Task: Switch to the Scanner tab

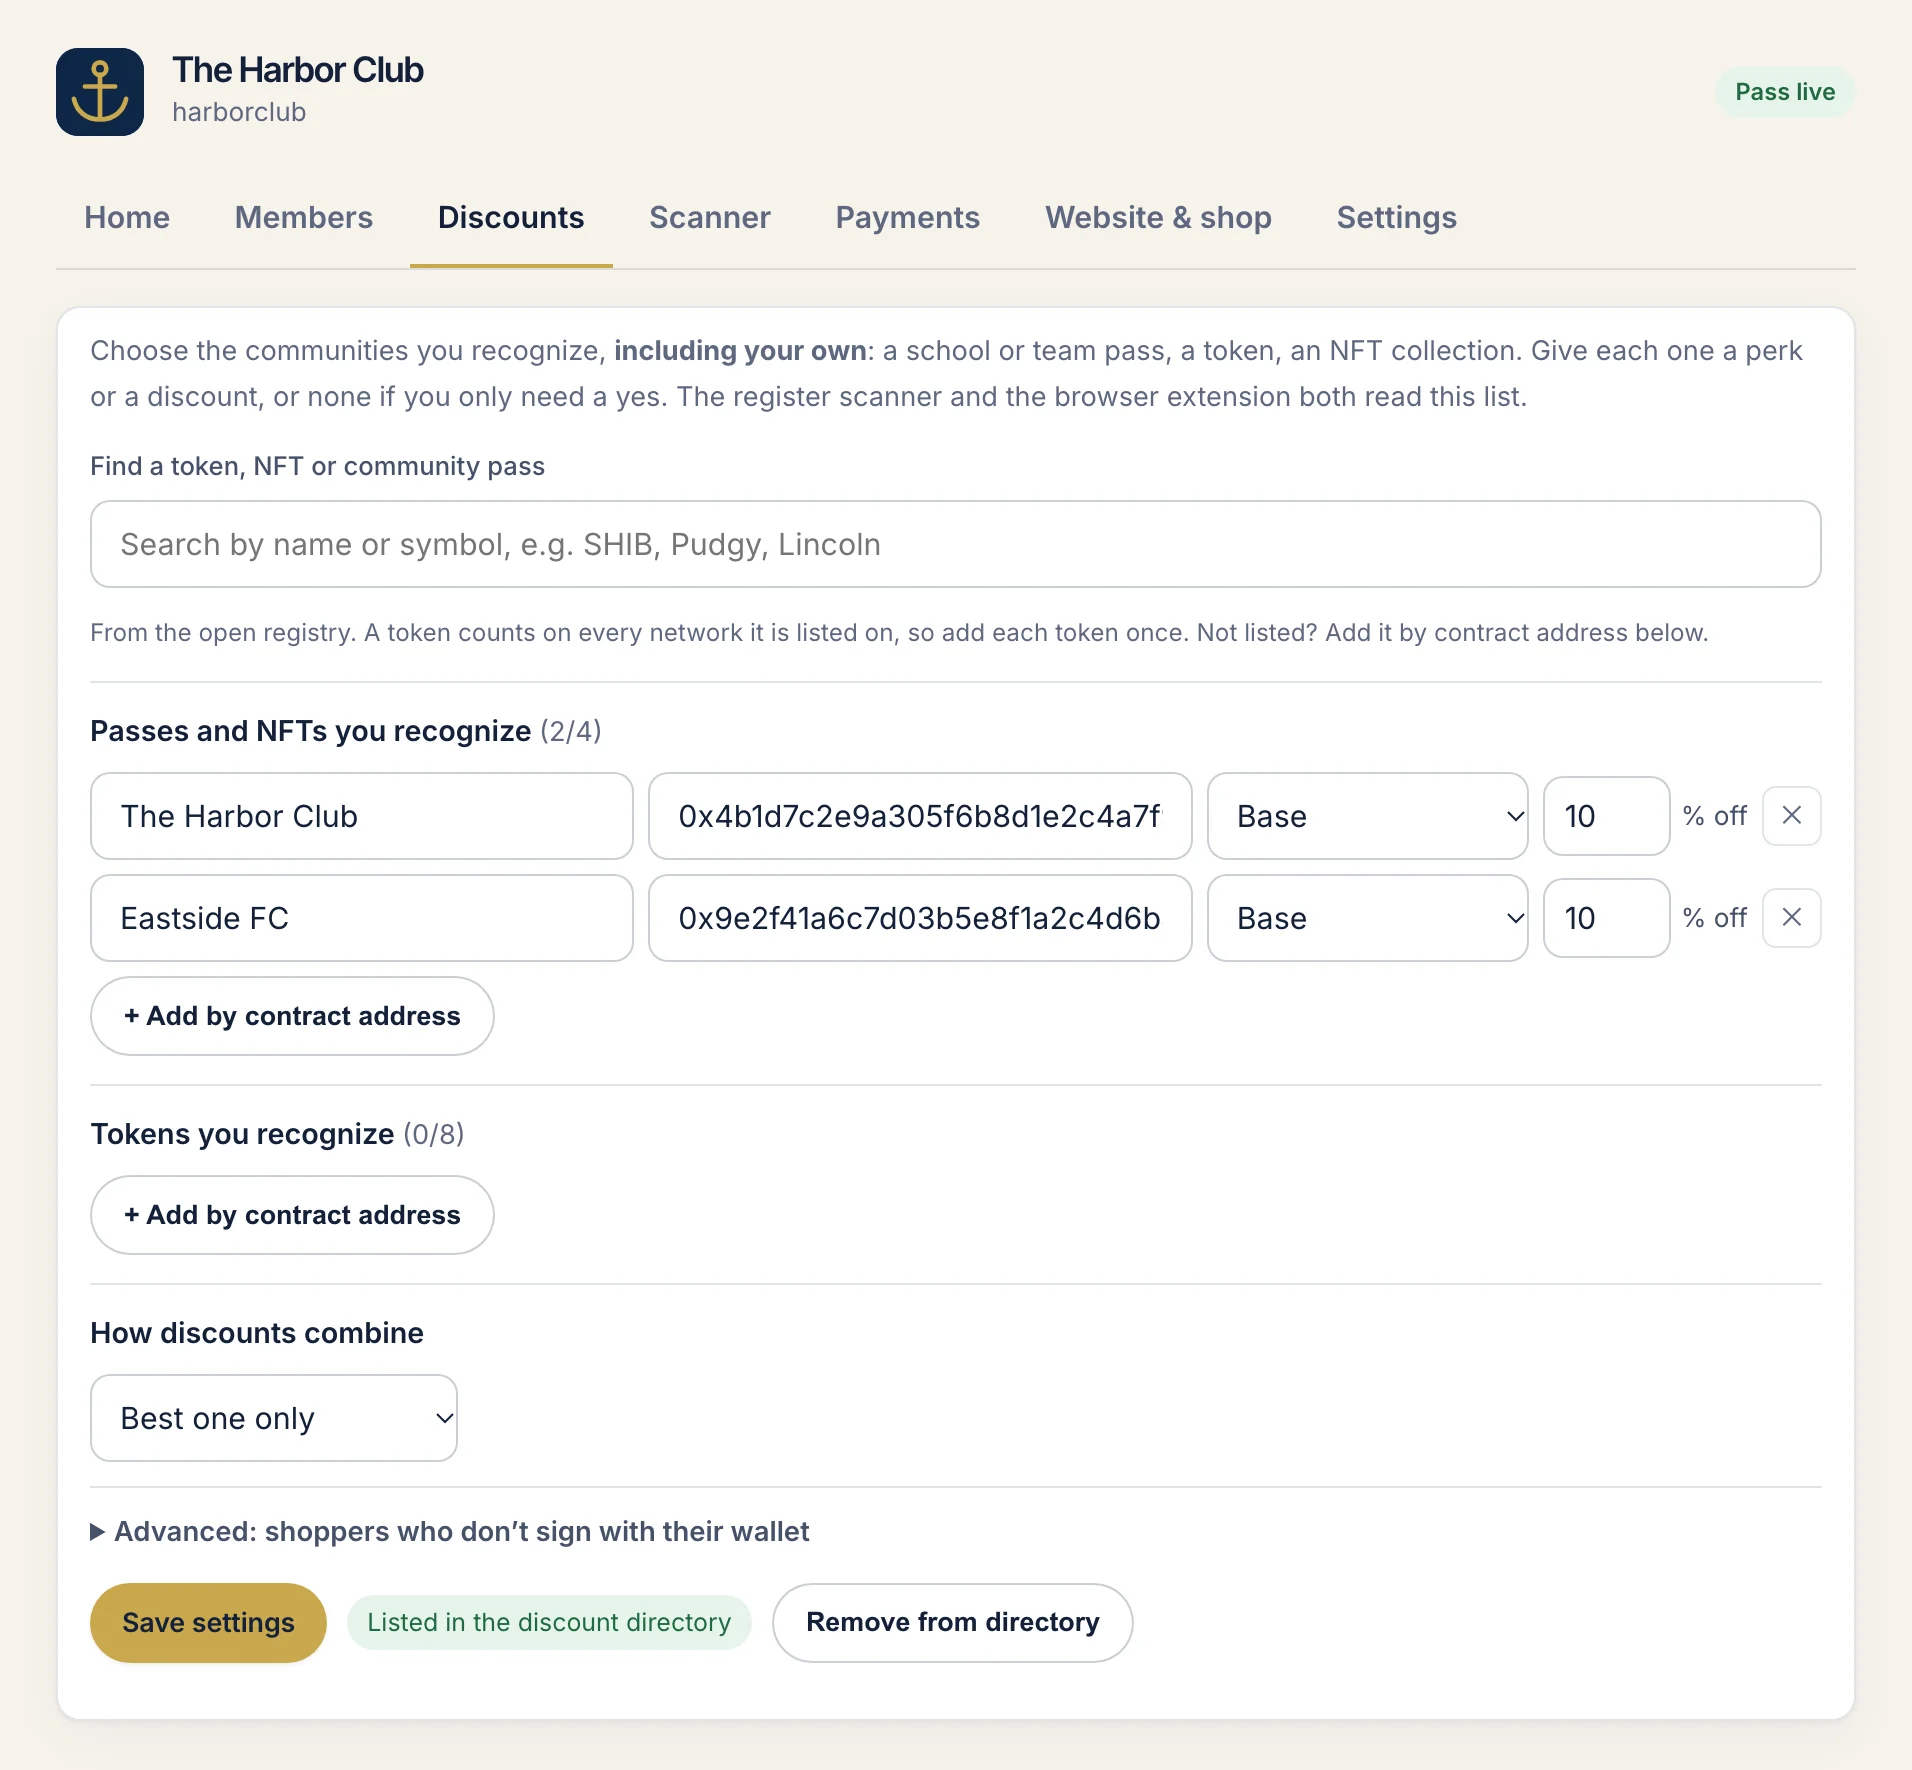Action: (x=710, y=218)
